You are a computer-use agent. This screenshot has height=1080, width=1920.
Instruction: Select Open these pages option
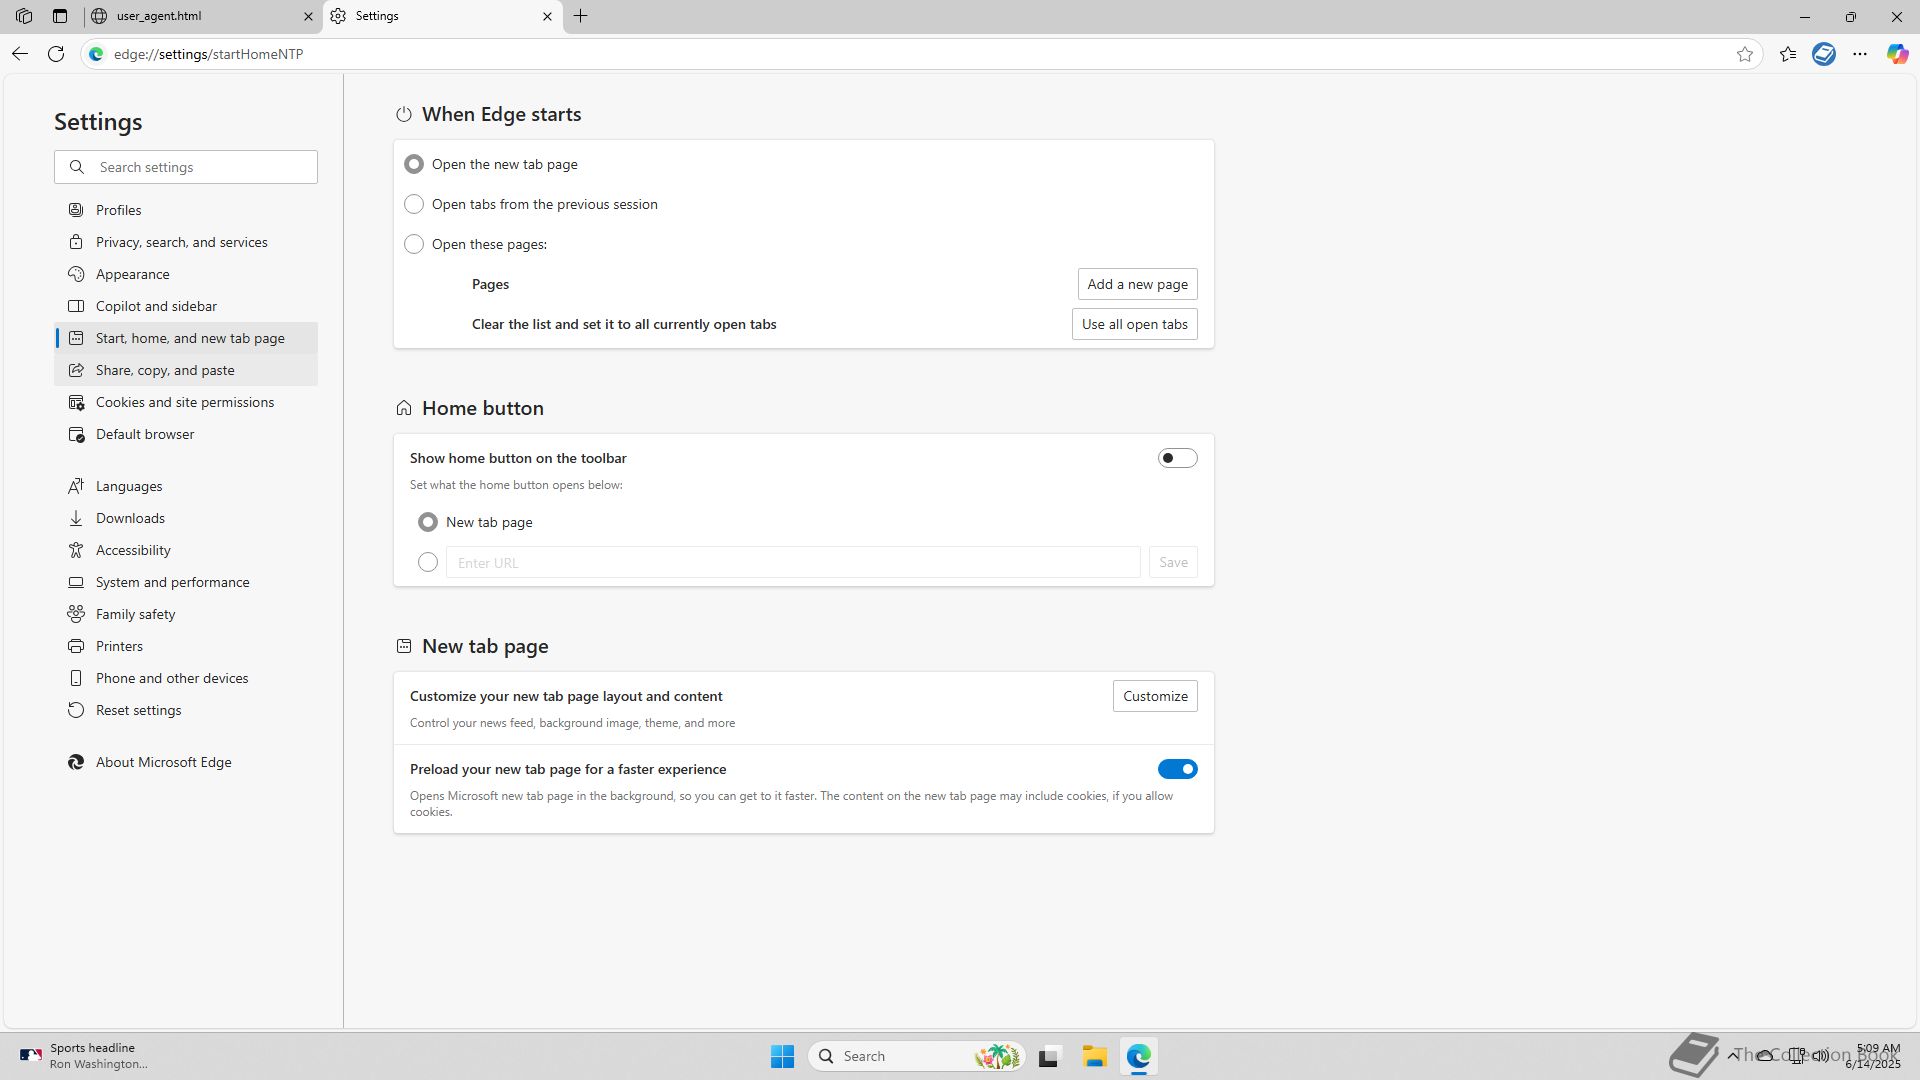tap(414, 244)
